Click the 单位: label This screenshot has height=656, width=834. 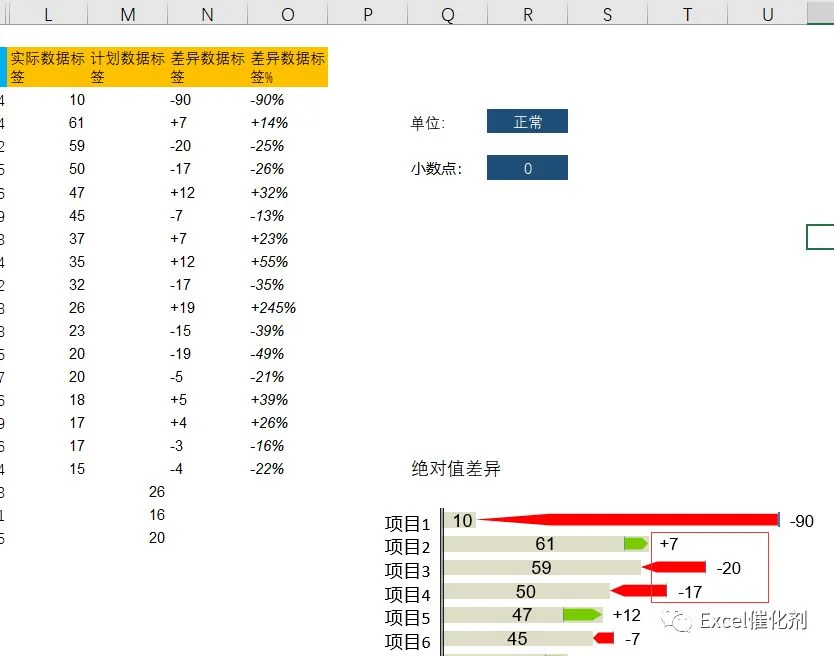click(428, 123)
